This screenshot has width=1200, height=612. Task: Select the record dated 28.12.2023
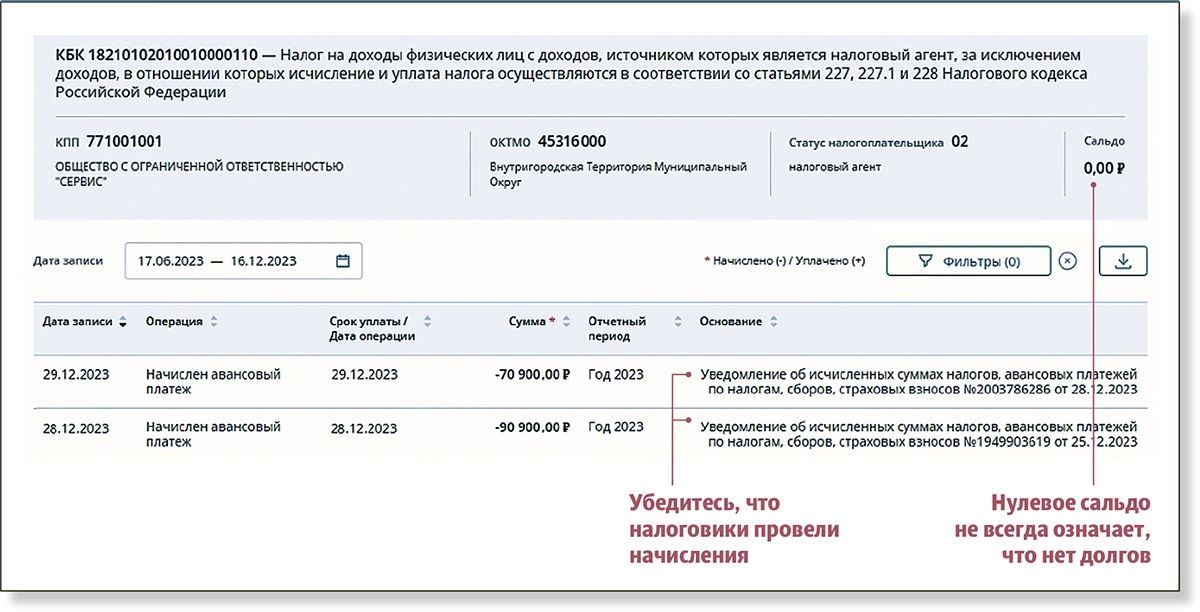[x=76, y=428]
